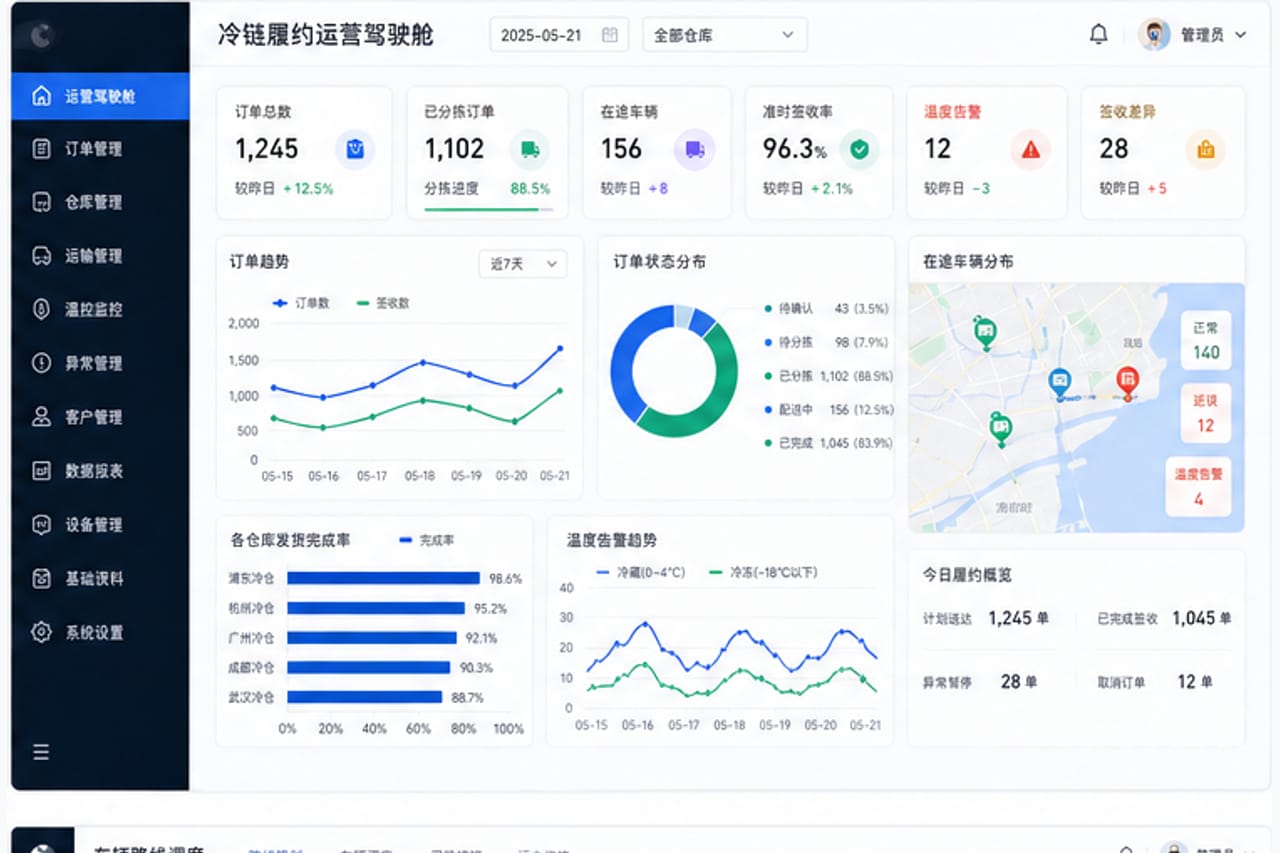1280x853 pixels.
Task: Toggle 待分拣 legend entry
Action: click(827, 342)
